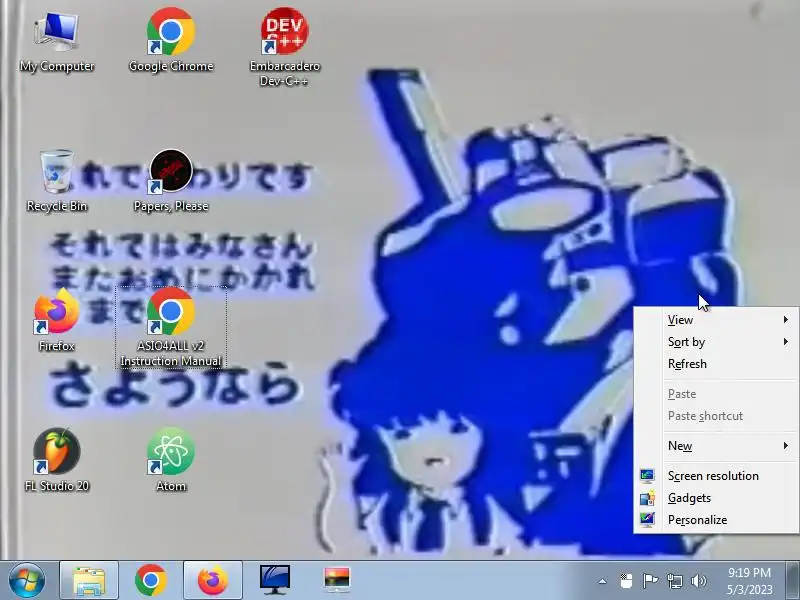
Task: Open the Windows Start menu orb
Action: tap(27, 580)
